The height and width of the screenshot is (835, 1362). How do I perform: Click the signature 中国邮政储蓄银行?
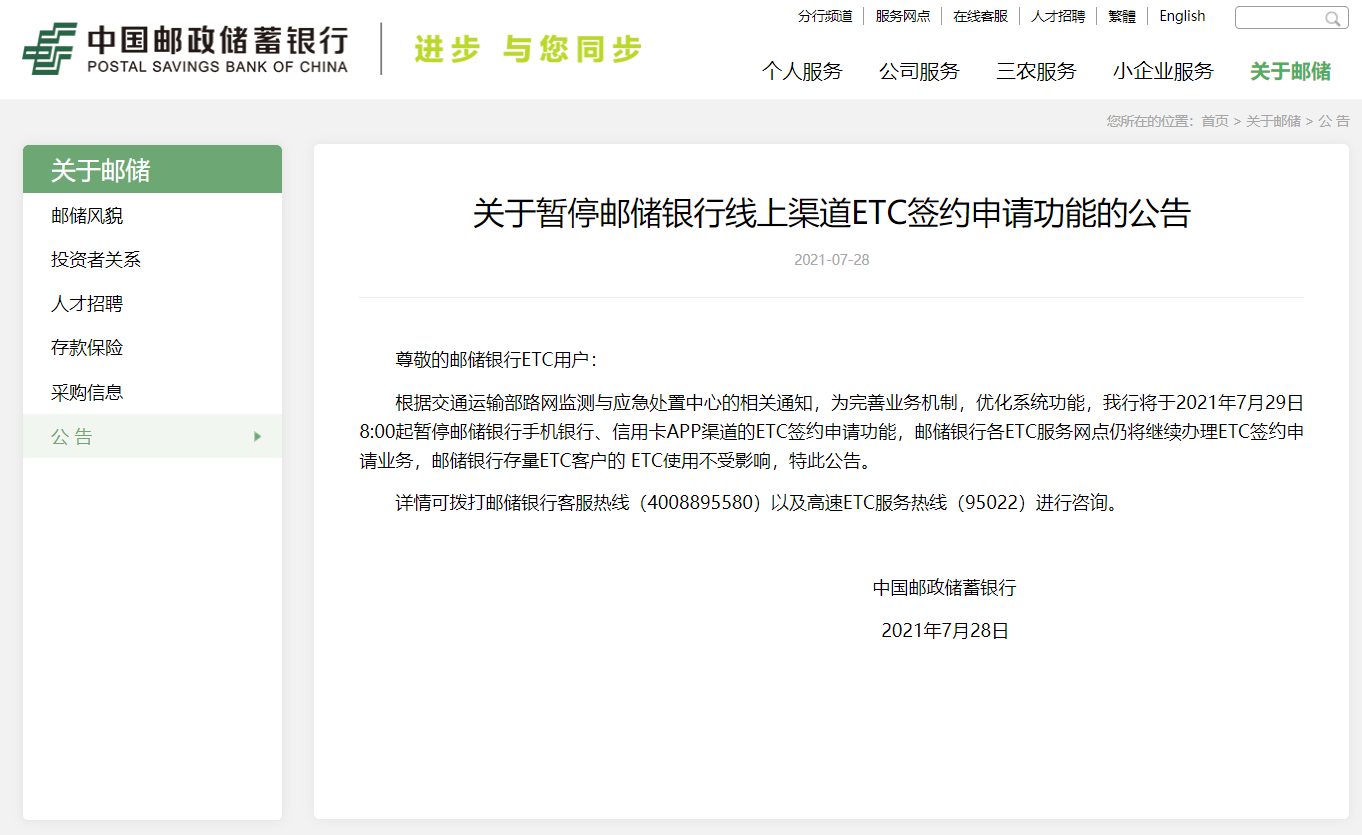coord(944,588)
